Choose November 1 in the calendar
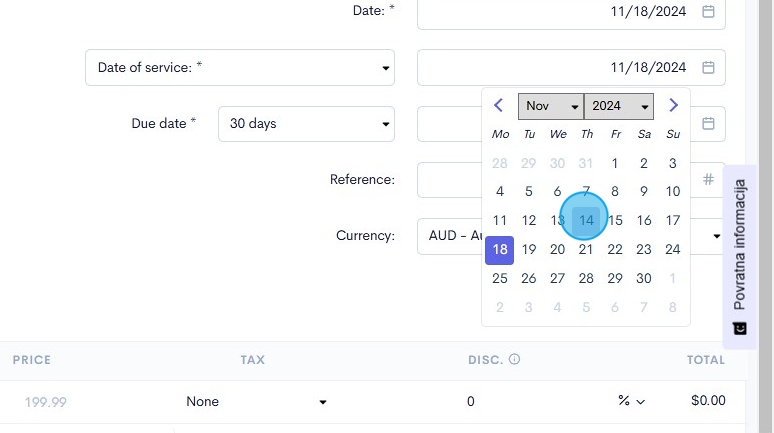Image resolution: width=774 pixels, height=433 pixels. tap(615, 163)
